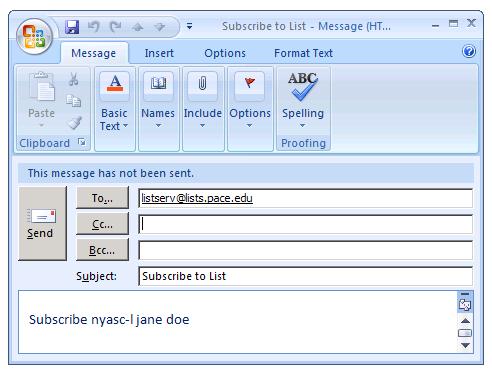Customize Quick Access Toolbar arrow
This screenshot has height=373, width=492.
pos(189,26)
